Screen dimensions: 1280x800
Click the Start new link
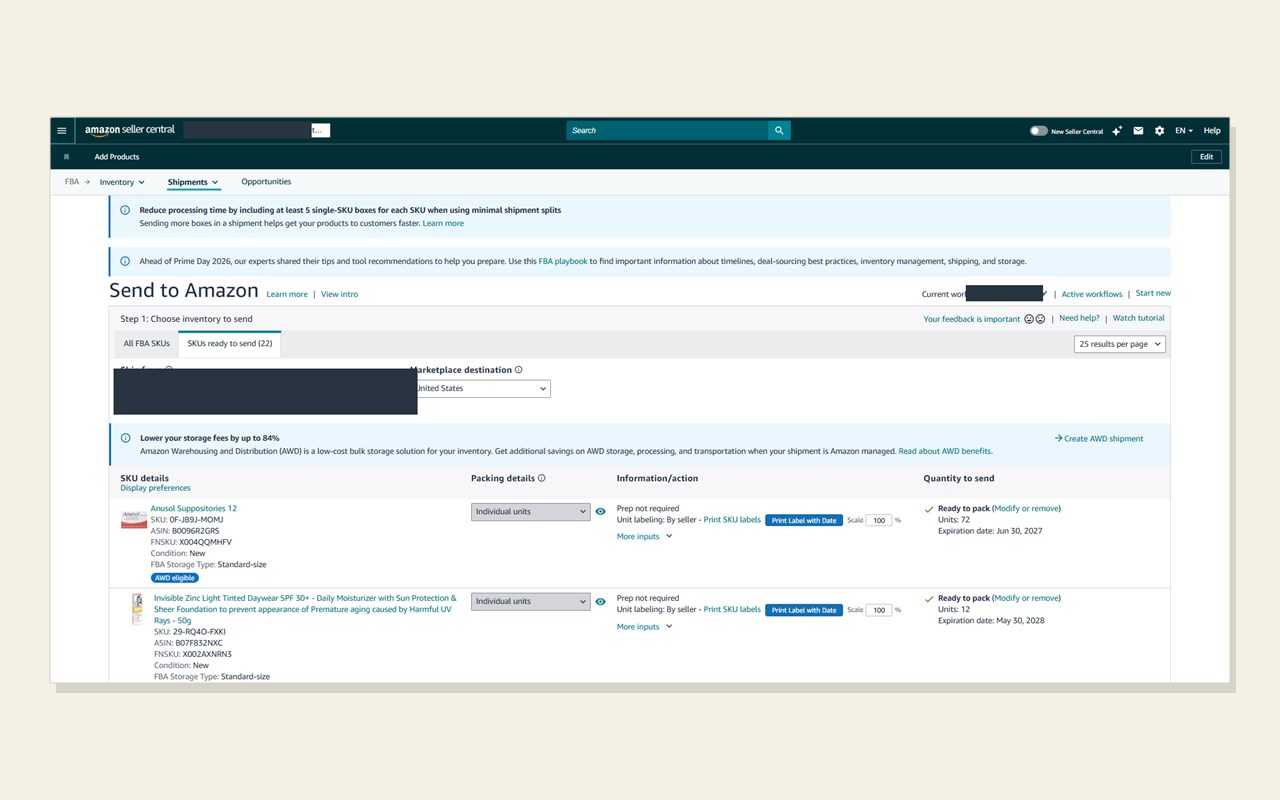coord(1153,294)
